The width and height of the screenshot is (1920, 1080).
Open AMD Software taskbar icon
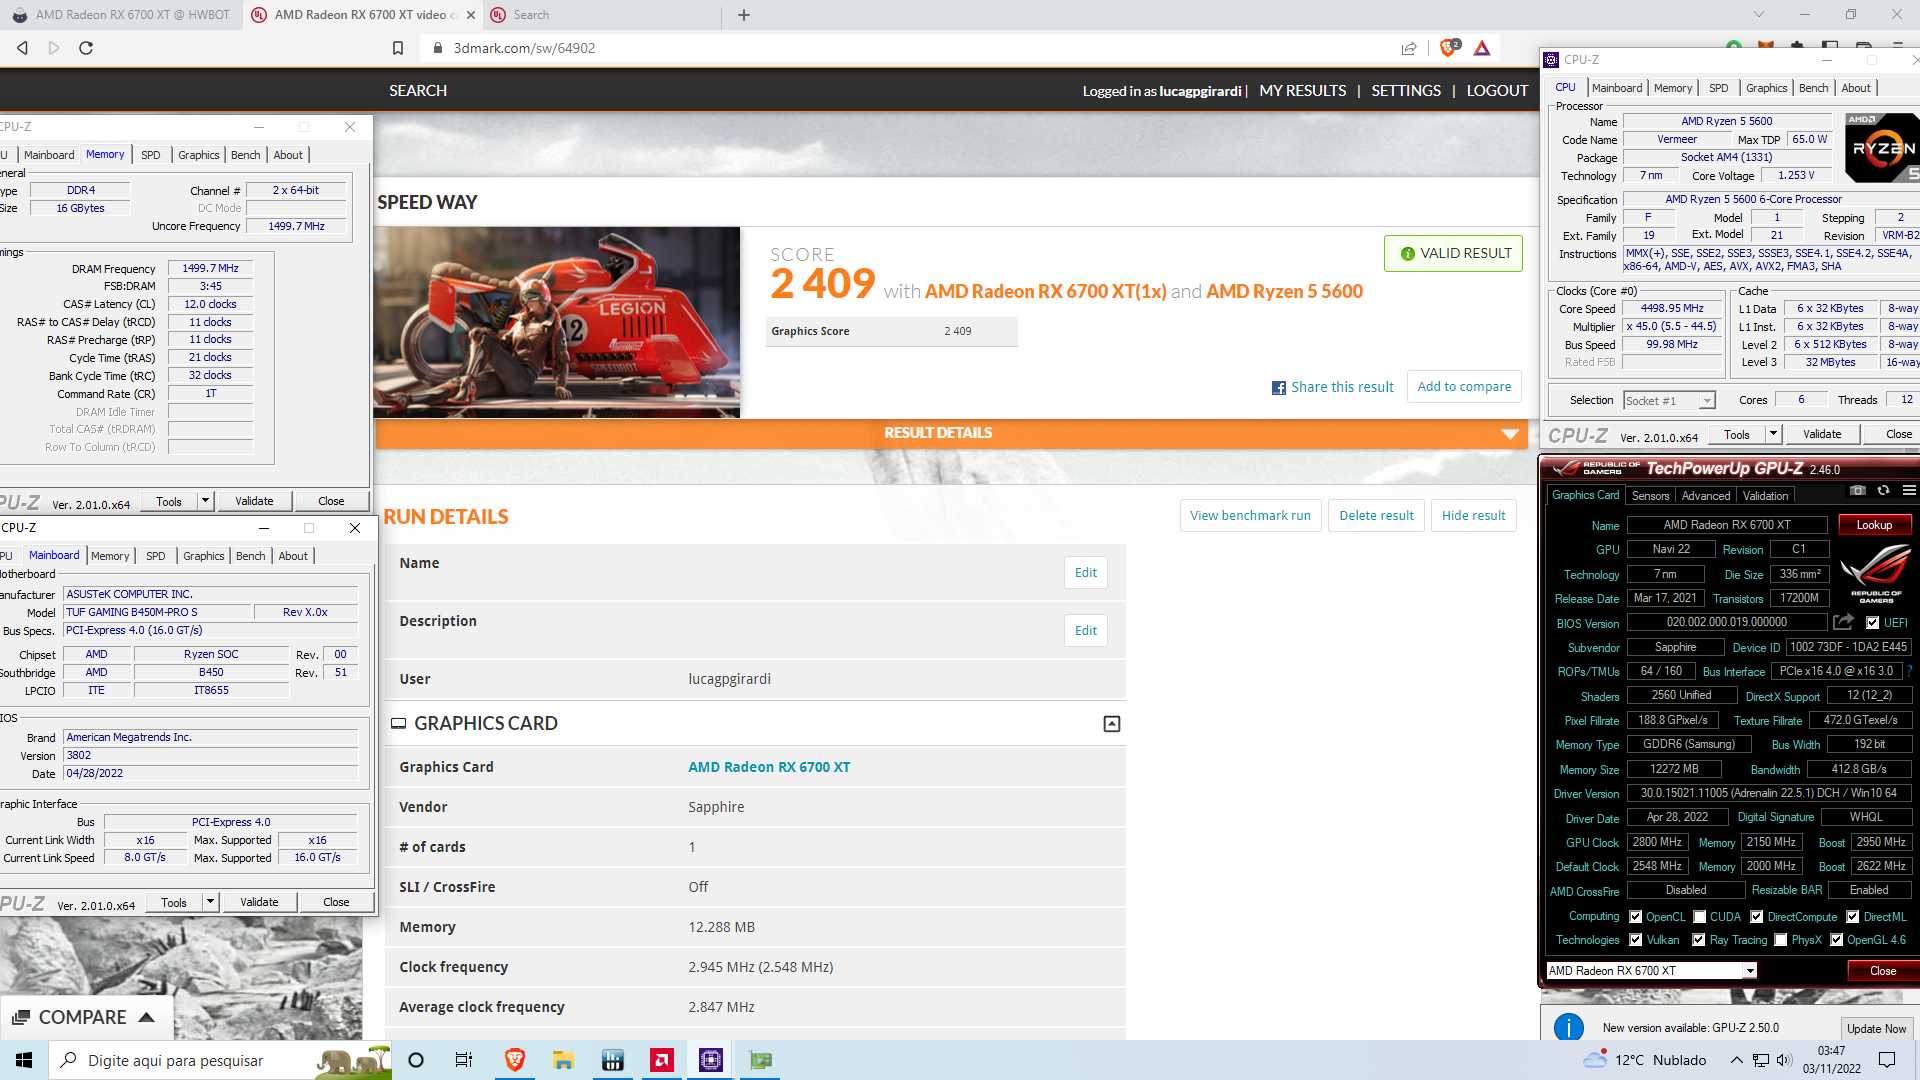pyautogui.click(x=662, y=1060)
